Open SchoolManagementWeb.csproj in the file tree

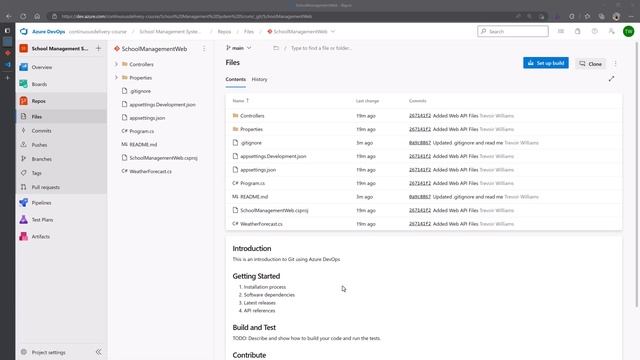(163, 158)
